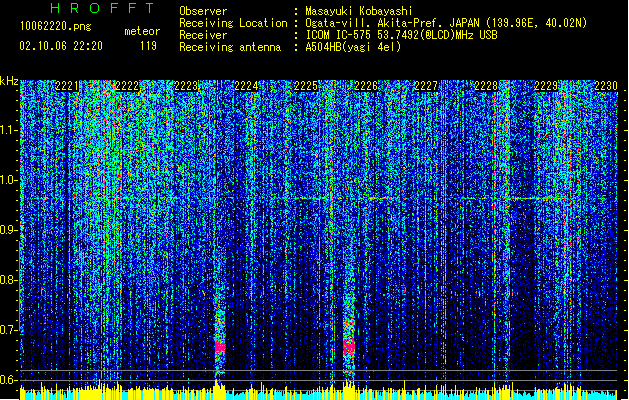Click the 1.0 kHz axis tick label
Viewport: 629px width, 400px height.
(x=8, y=180)
